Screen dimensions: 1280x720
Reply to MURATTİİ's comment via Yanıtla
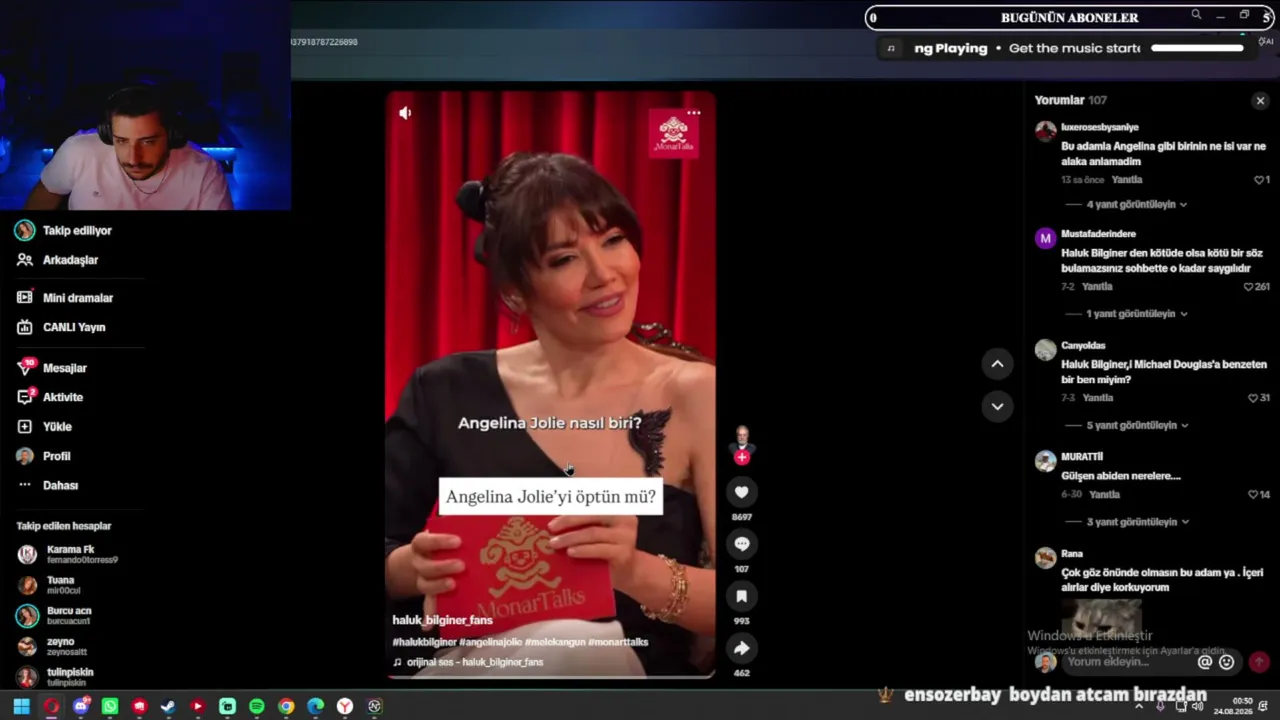coord(1105,495)
